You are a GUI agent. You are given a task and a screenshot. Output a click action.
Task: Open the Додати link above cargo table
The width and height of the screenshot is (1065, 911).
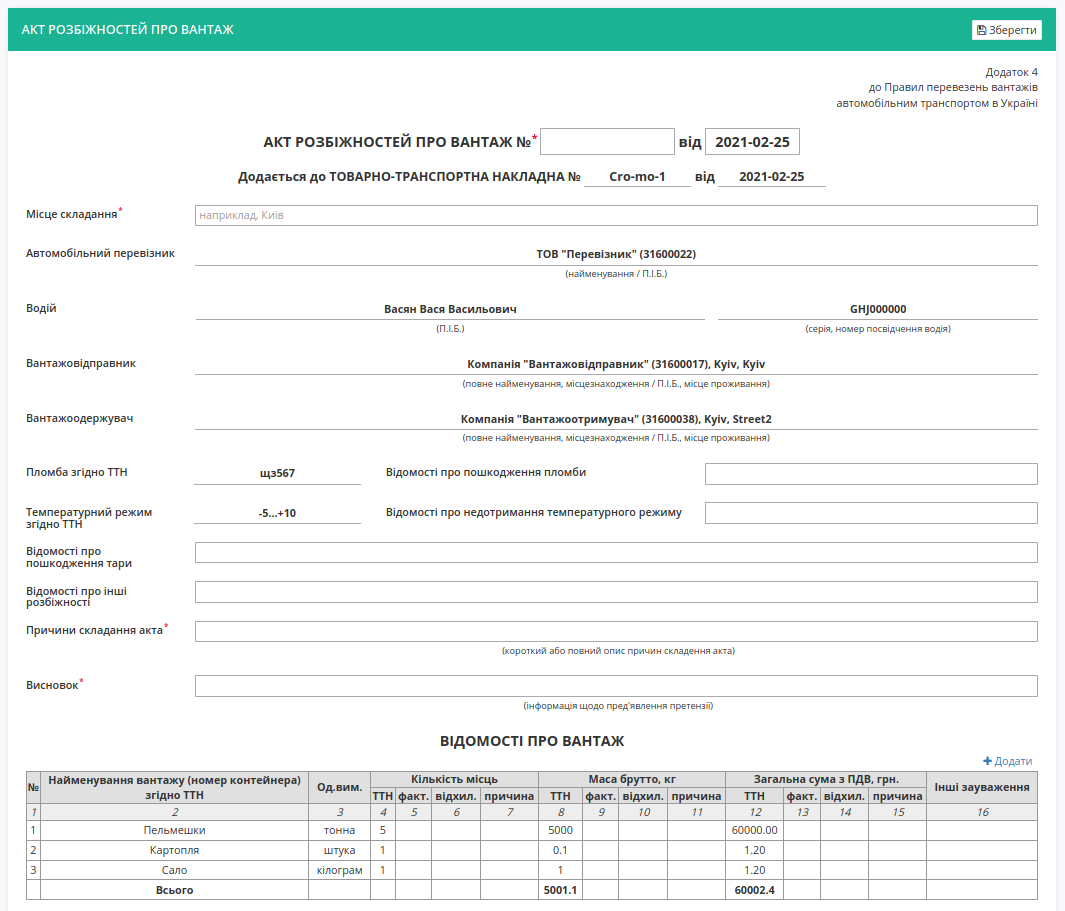coord(1008,761)
